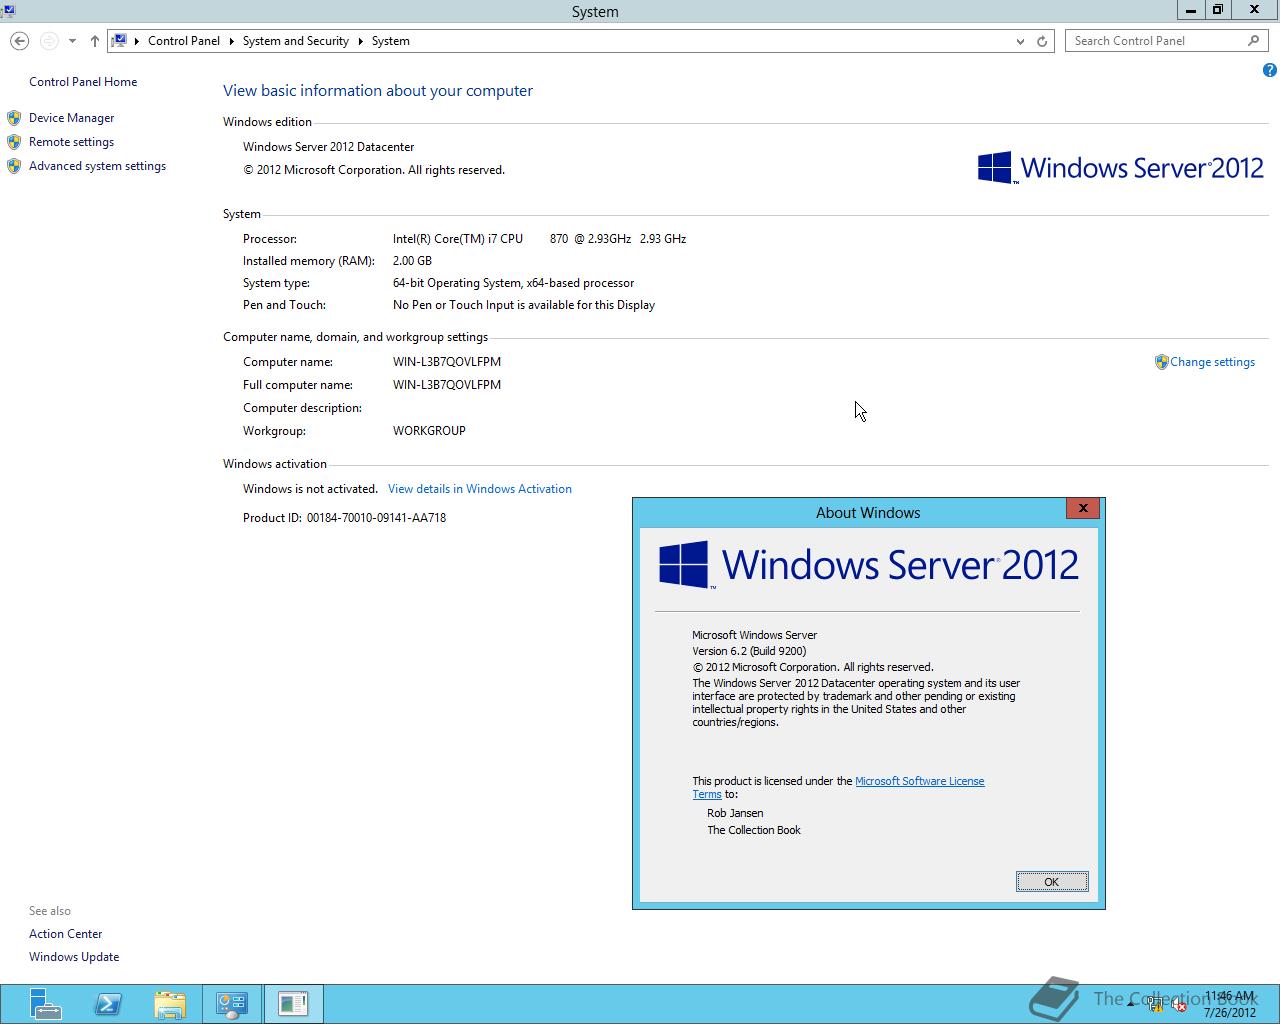Image resolution: width=1280 pixels, height=1024 pixels.
Task: Click the computer icon in the address bar
Action: 119,41
